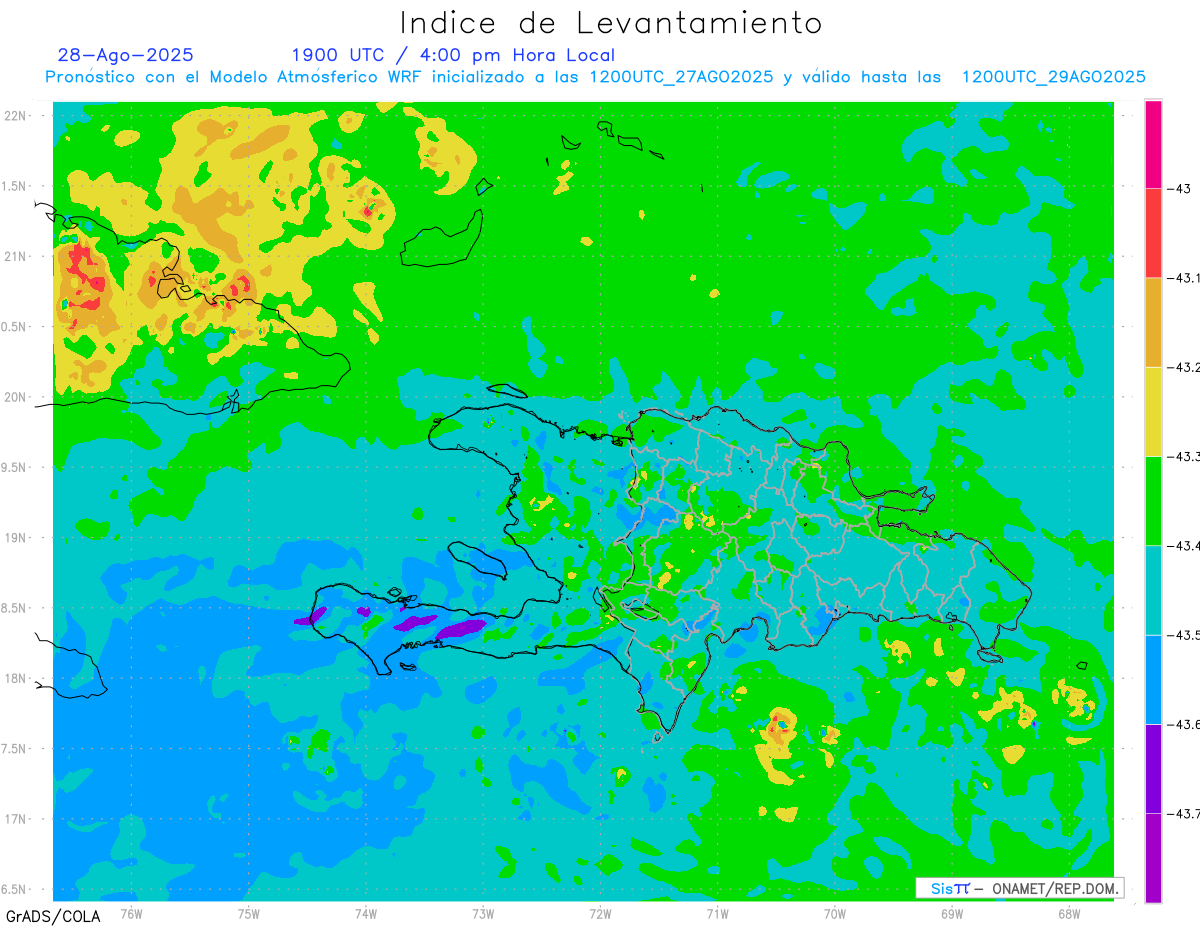Click the teal legend swatch above -43.5
This screenshot has width=1200, height=927.
(x=1153, y=590)
